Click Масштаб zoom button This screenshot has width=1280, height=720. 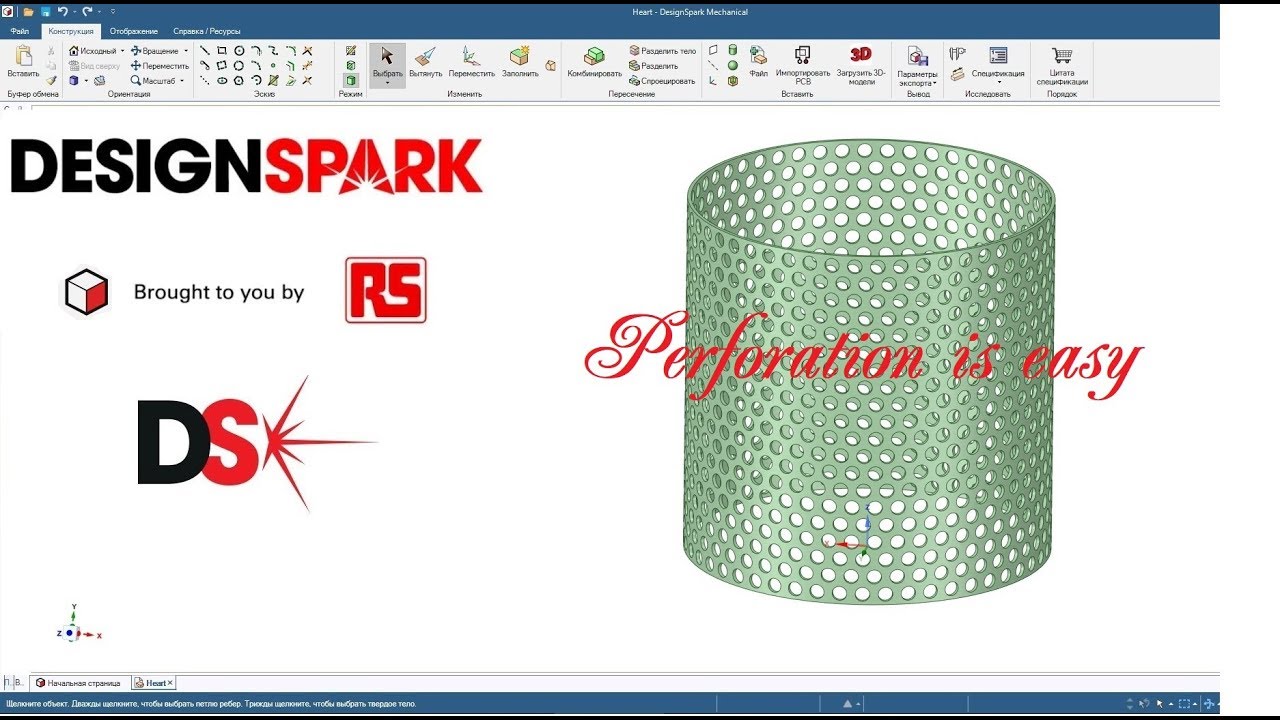pyautogui.click(x=153, y=81)
